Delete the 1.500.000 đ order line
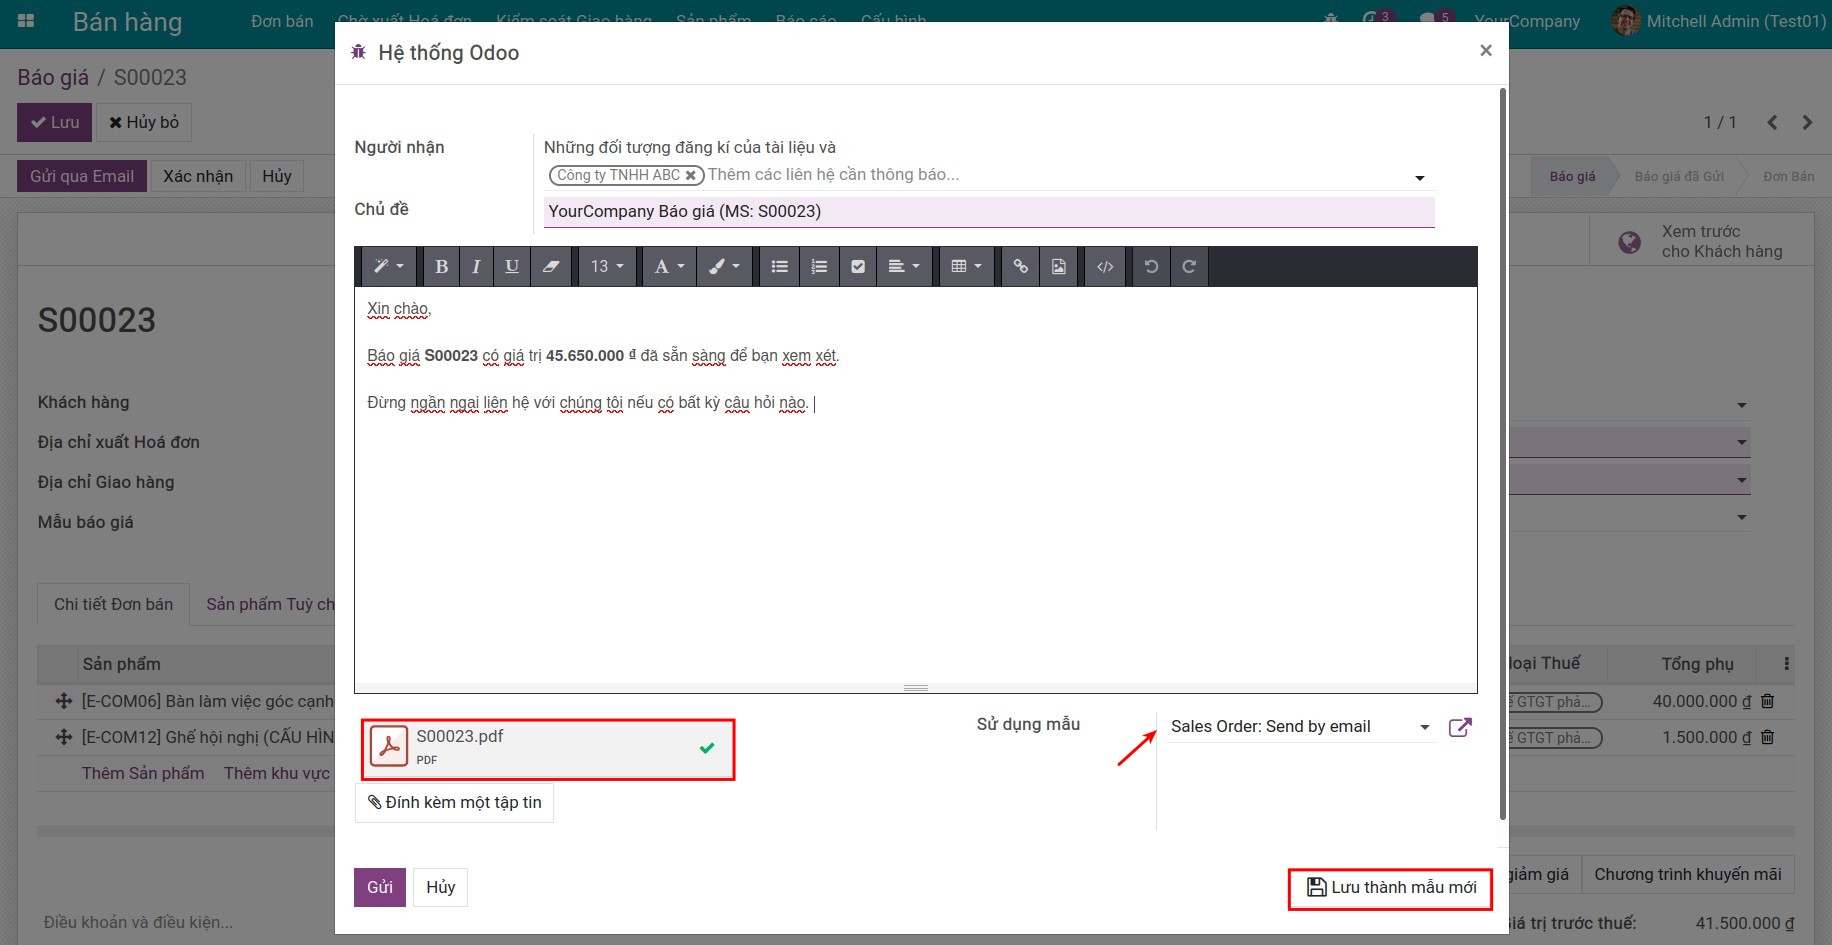1832x945 pixels. coord(1767,737)
